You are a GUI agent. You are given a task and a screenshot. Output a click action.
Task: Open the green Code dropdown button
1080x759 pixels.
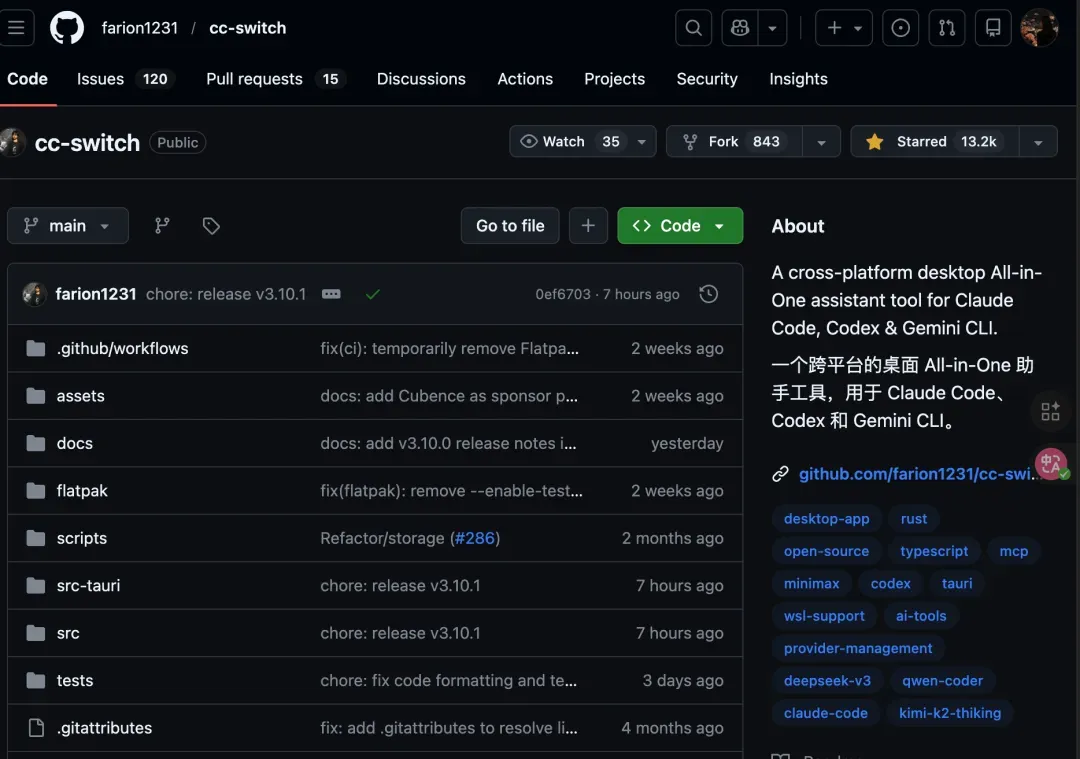680,226
